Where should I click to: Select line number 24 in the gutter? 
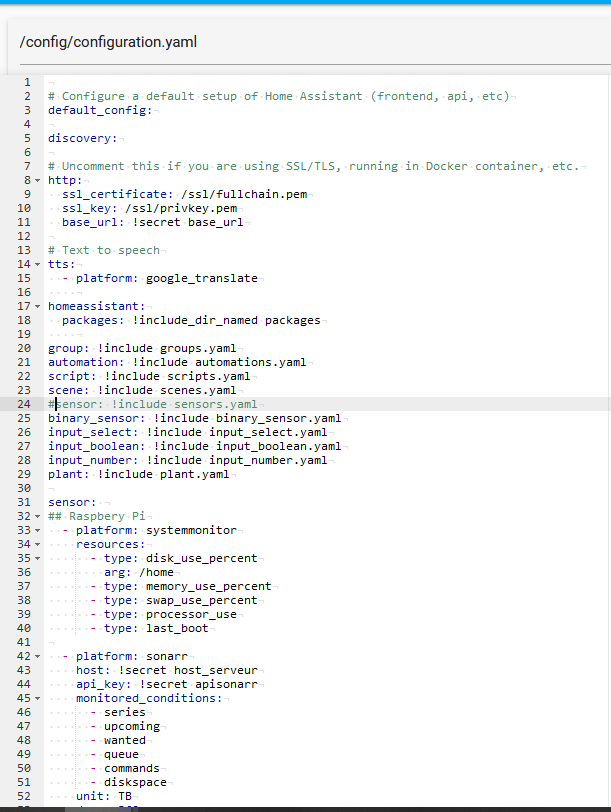click(22, 404)
